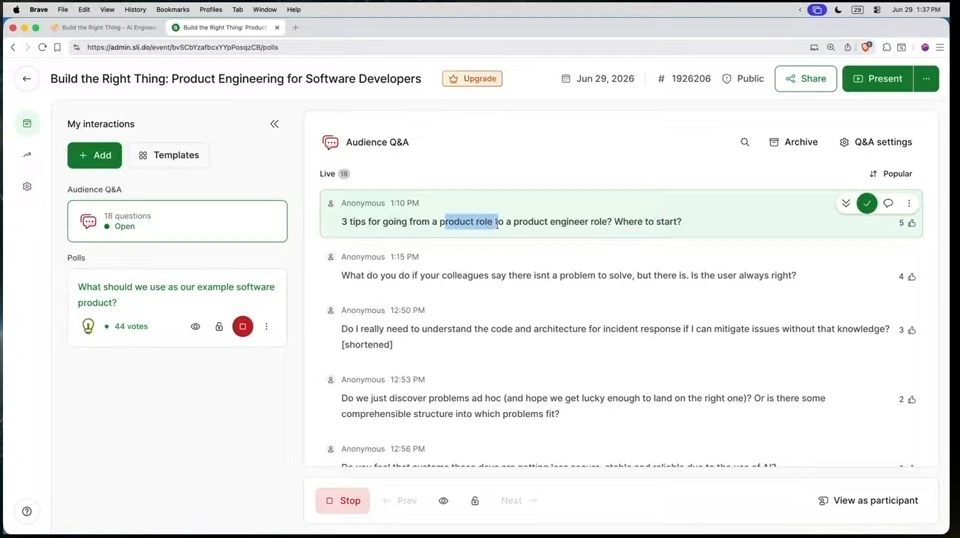Select the anonymous question posted at 12:53 PM

pyautogui.click(x=619, y=397)
